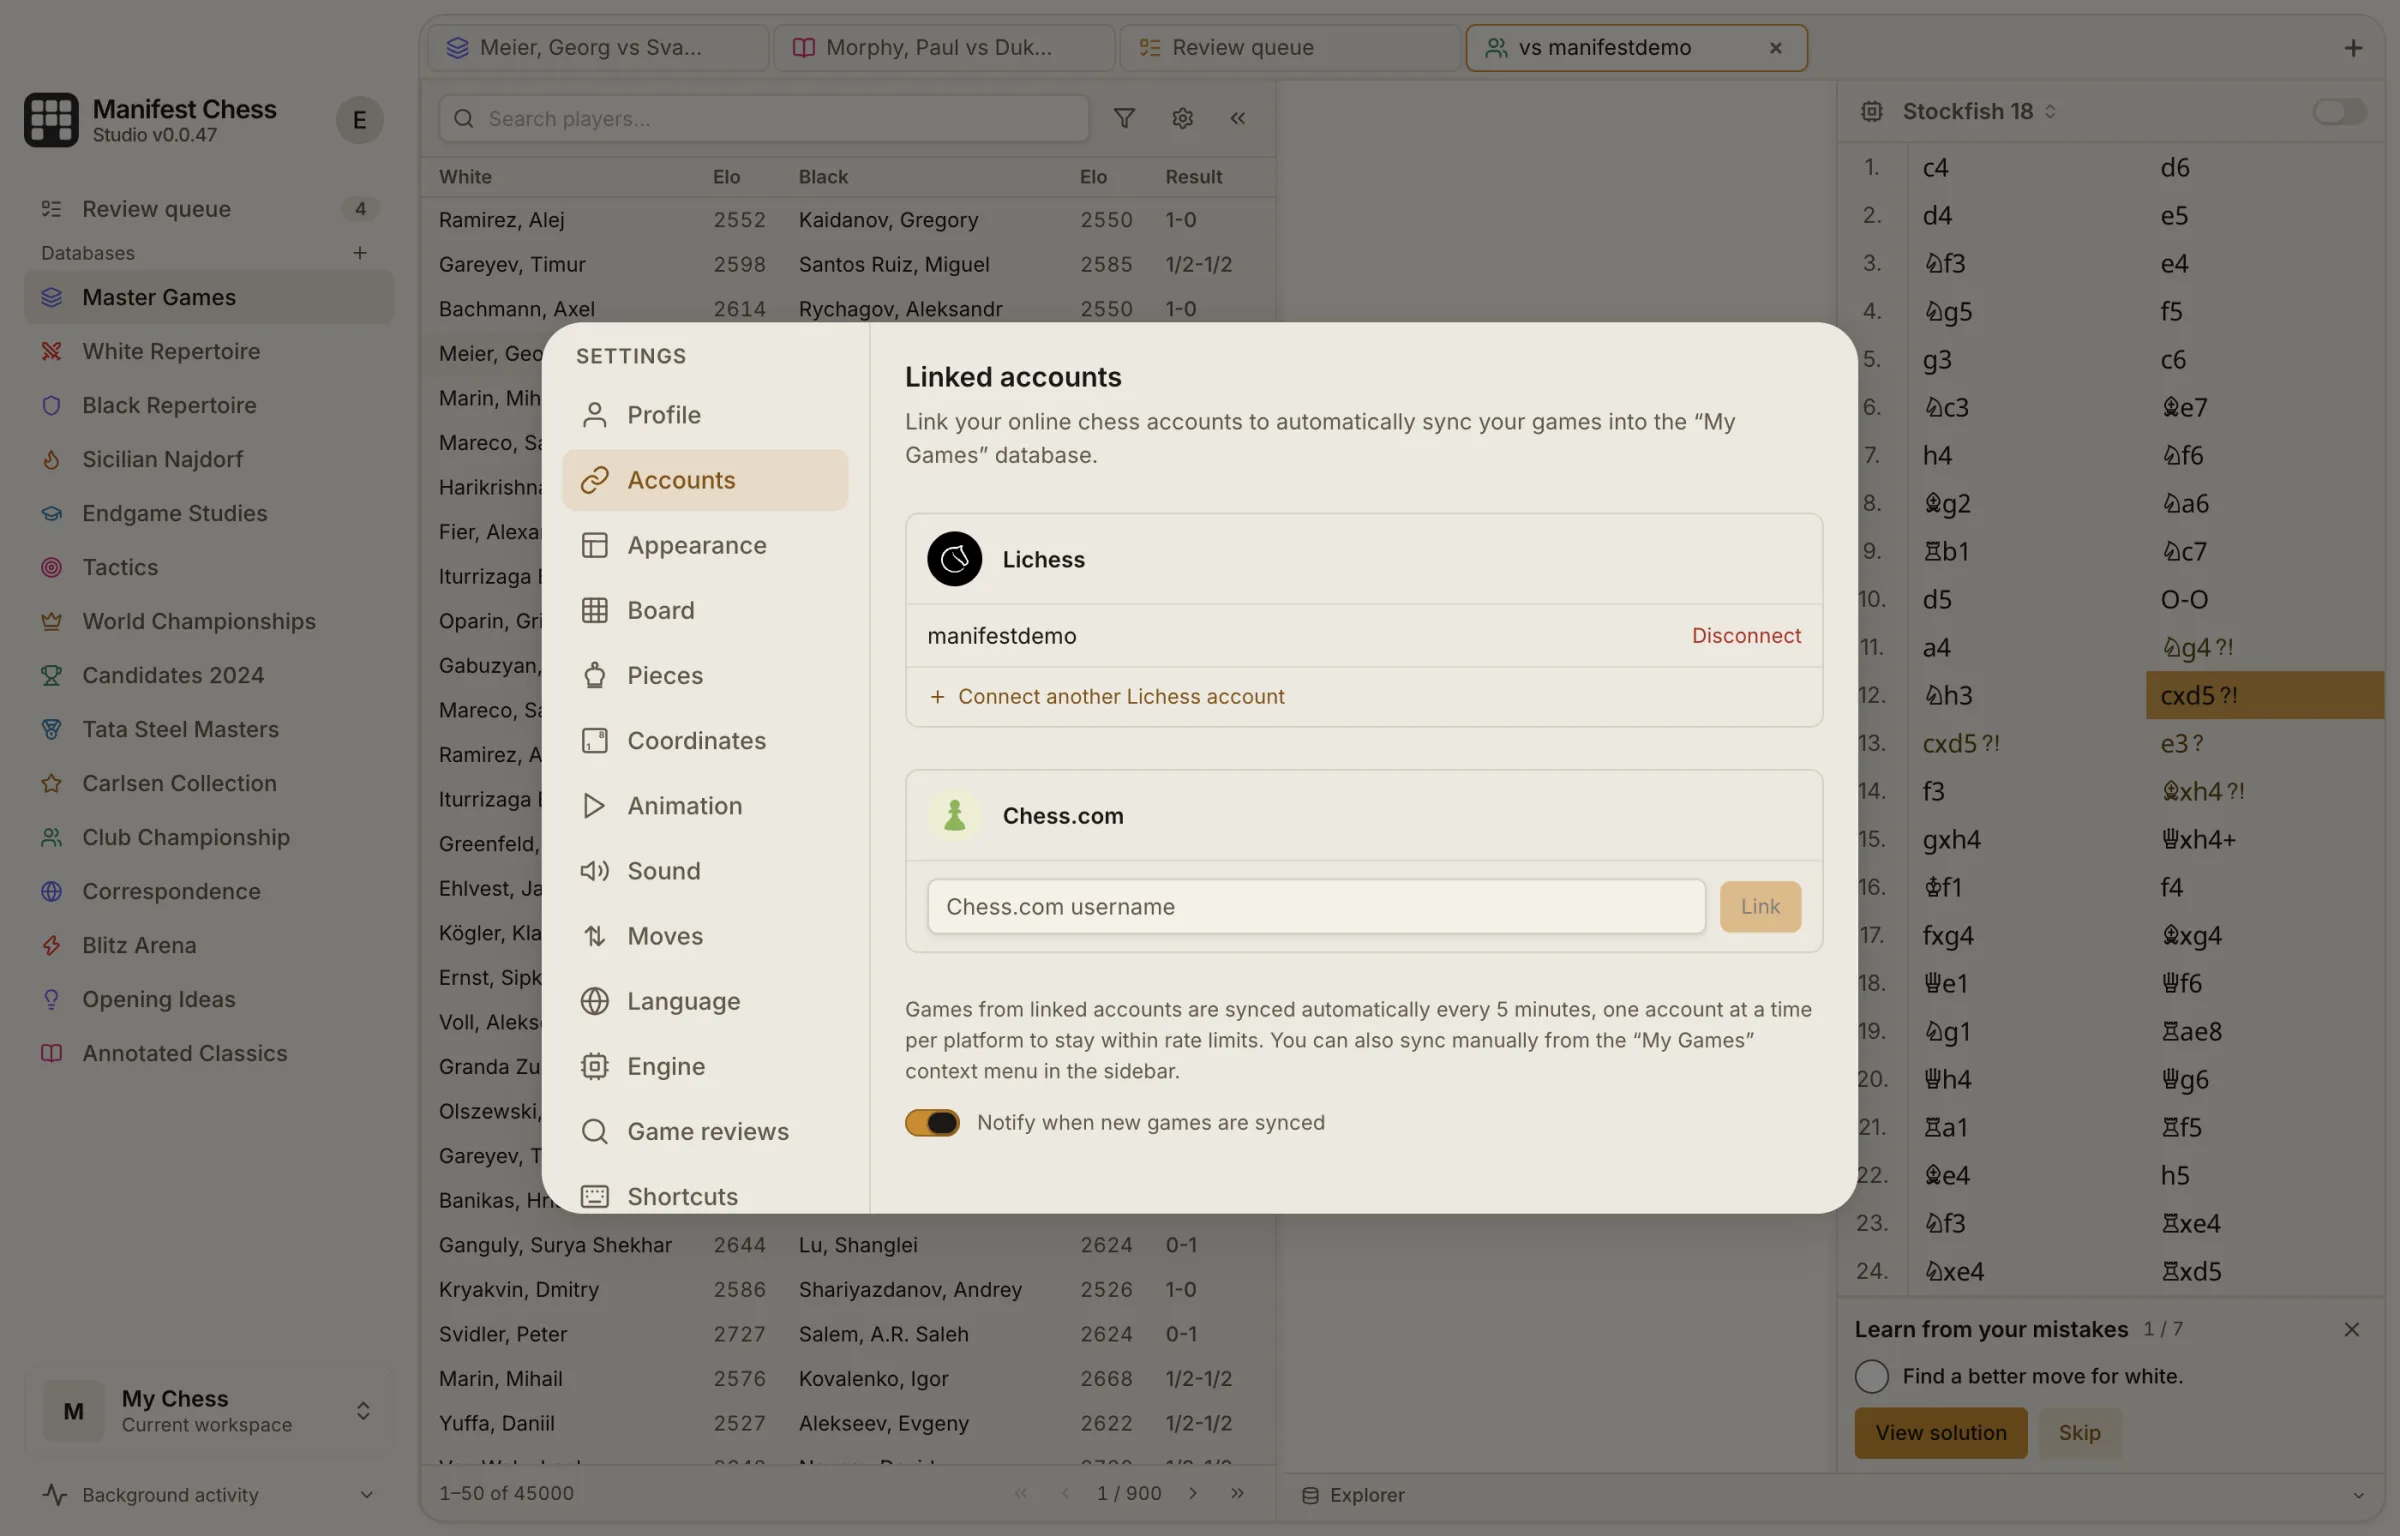Expand the Background activity panel
Viewport: 2400px width, 1536px height.
209,1495
